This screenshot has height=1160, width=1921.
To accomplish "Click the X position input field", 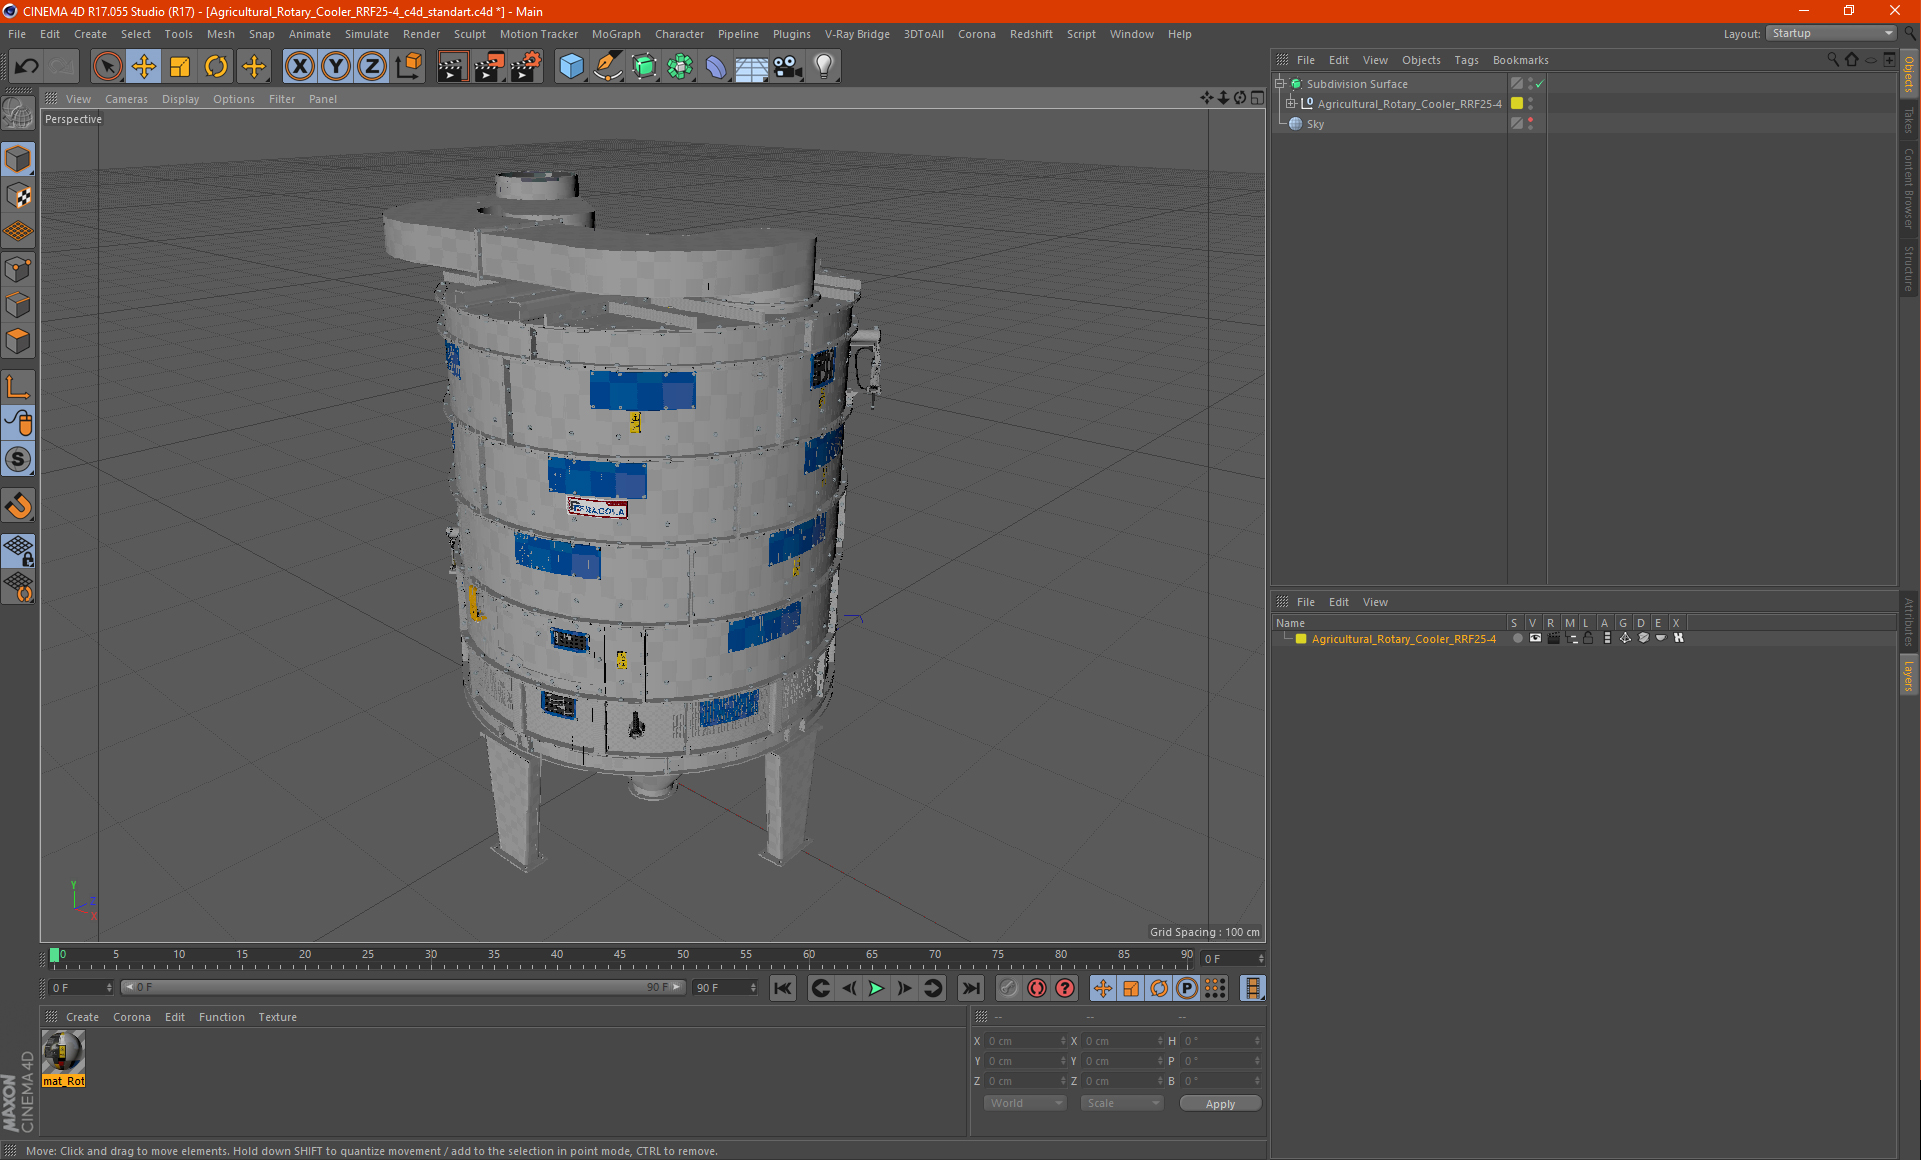I will (x=1025, y=1041).
